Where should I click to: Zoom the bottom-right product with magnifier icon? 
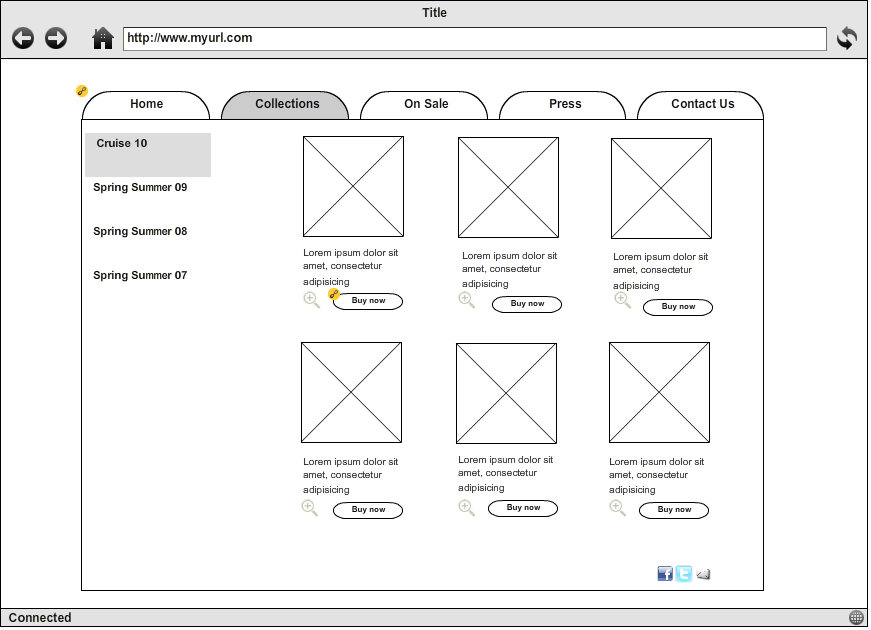click(x=618, y=508)
